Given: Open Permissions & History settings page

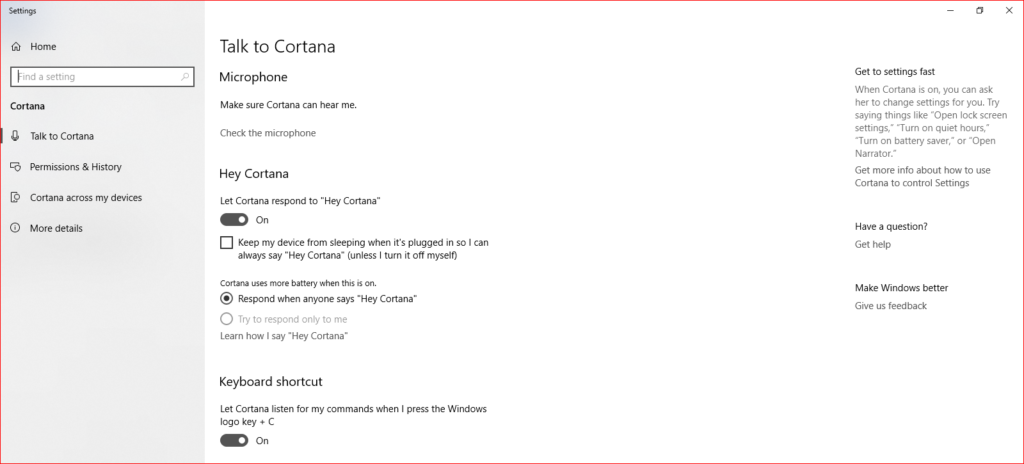Looking at the screenshot, I should coord(76,167).
